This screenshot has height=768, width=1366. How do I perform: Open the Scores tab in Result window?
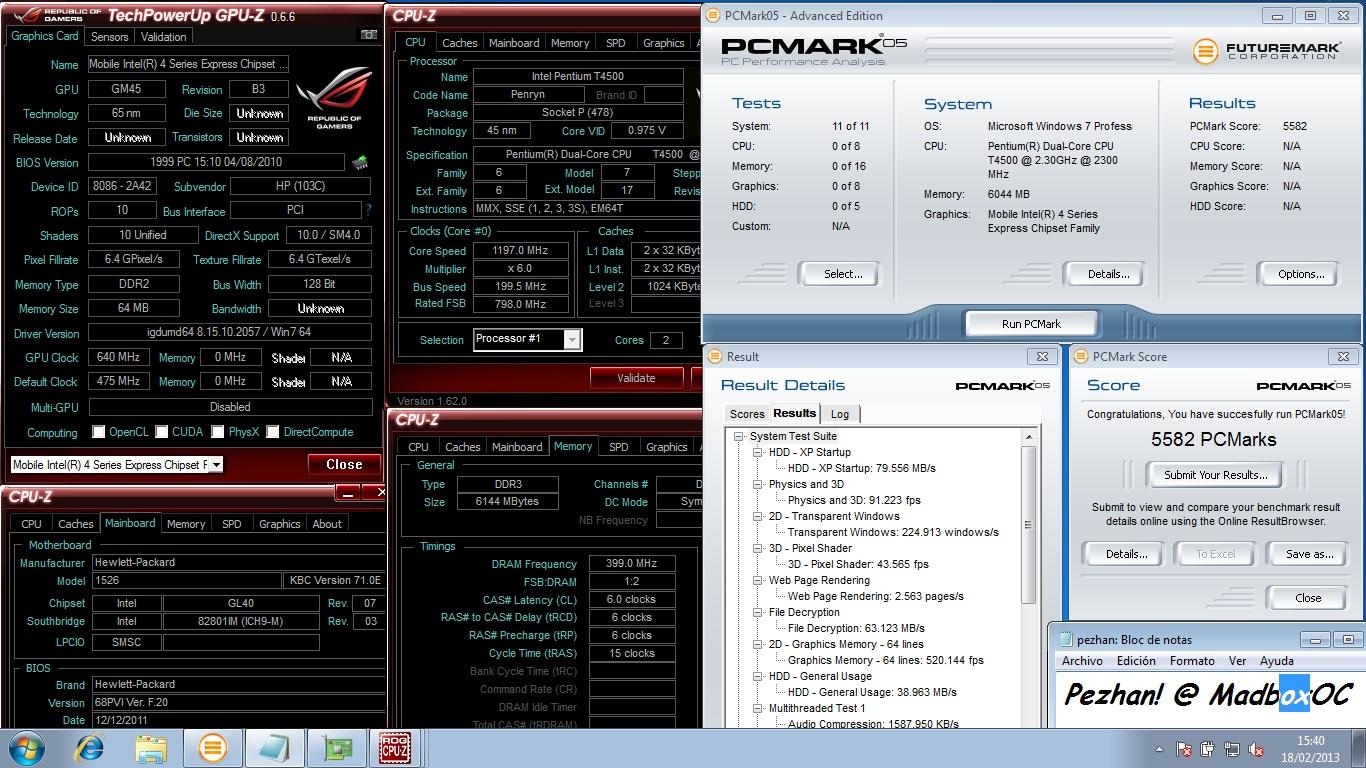[x=747, y=414]
